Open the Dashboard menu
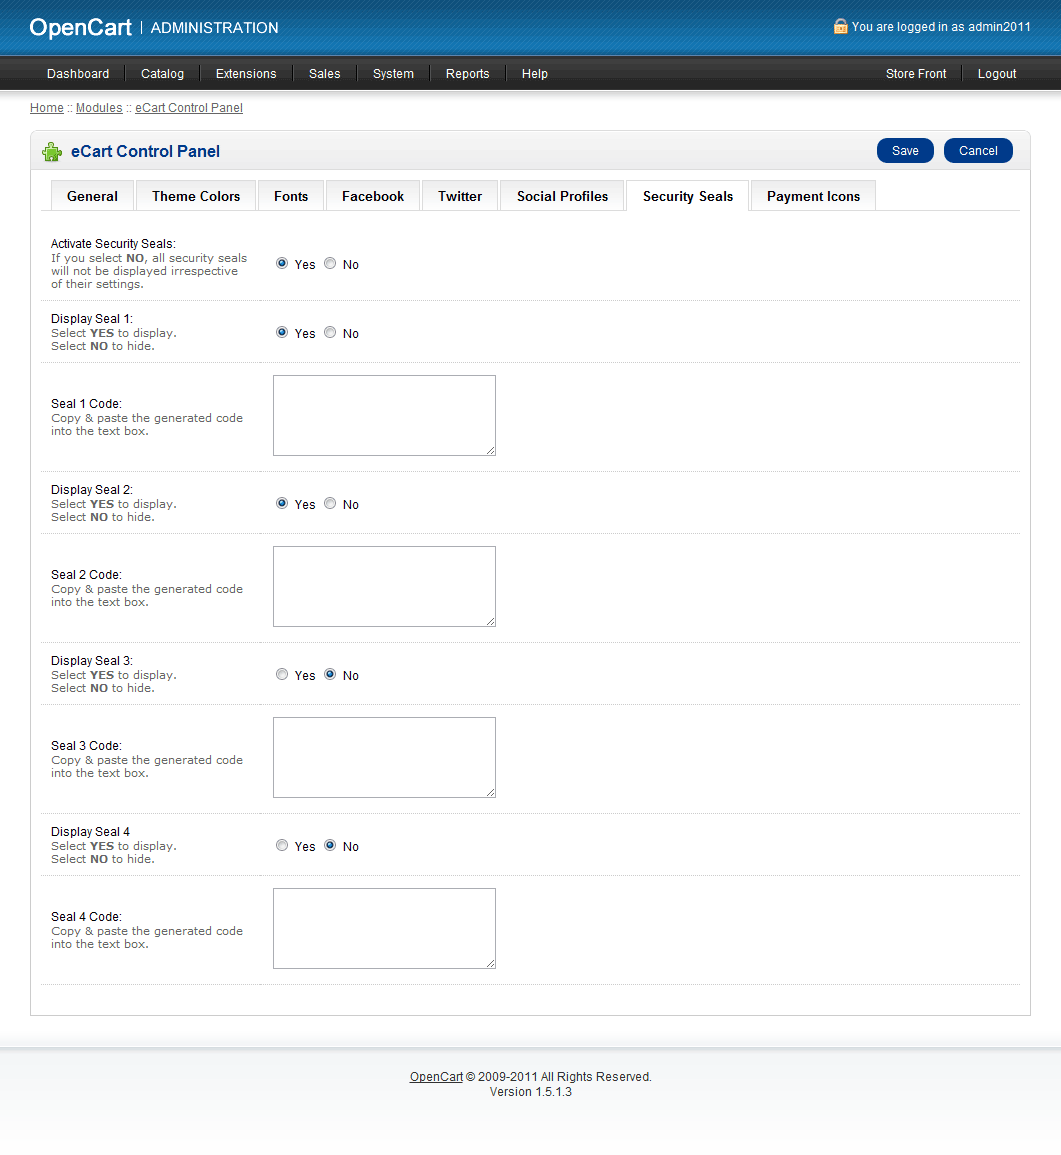Viewport: 1061px width, 1155px height. (78, 74)
